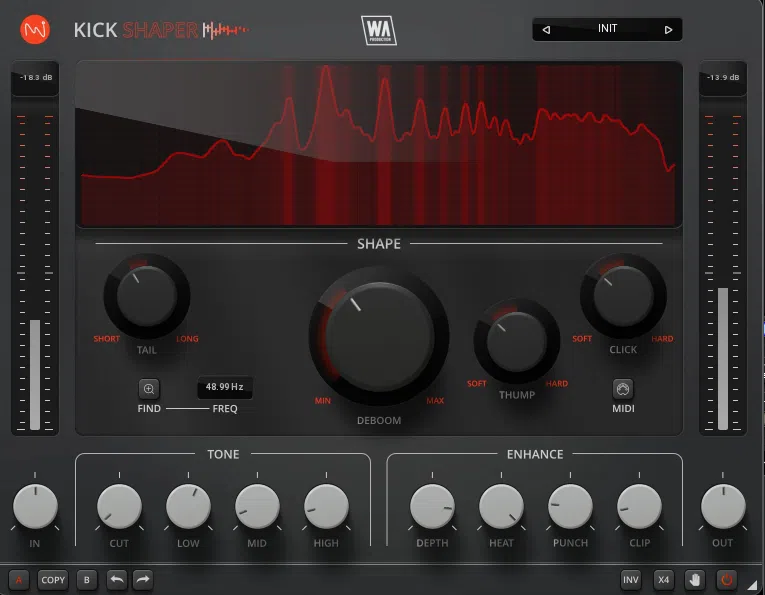Click the MID tone knob
Viewport: 765px width, 595px height.
257,507
